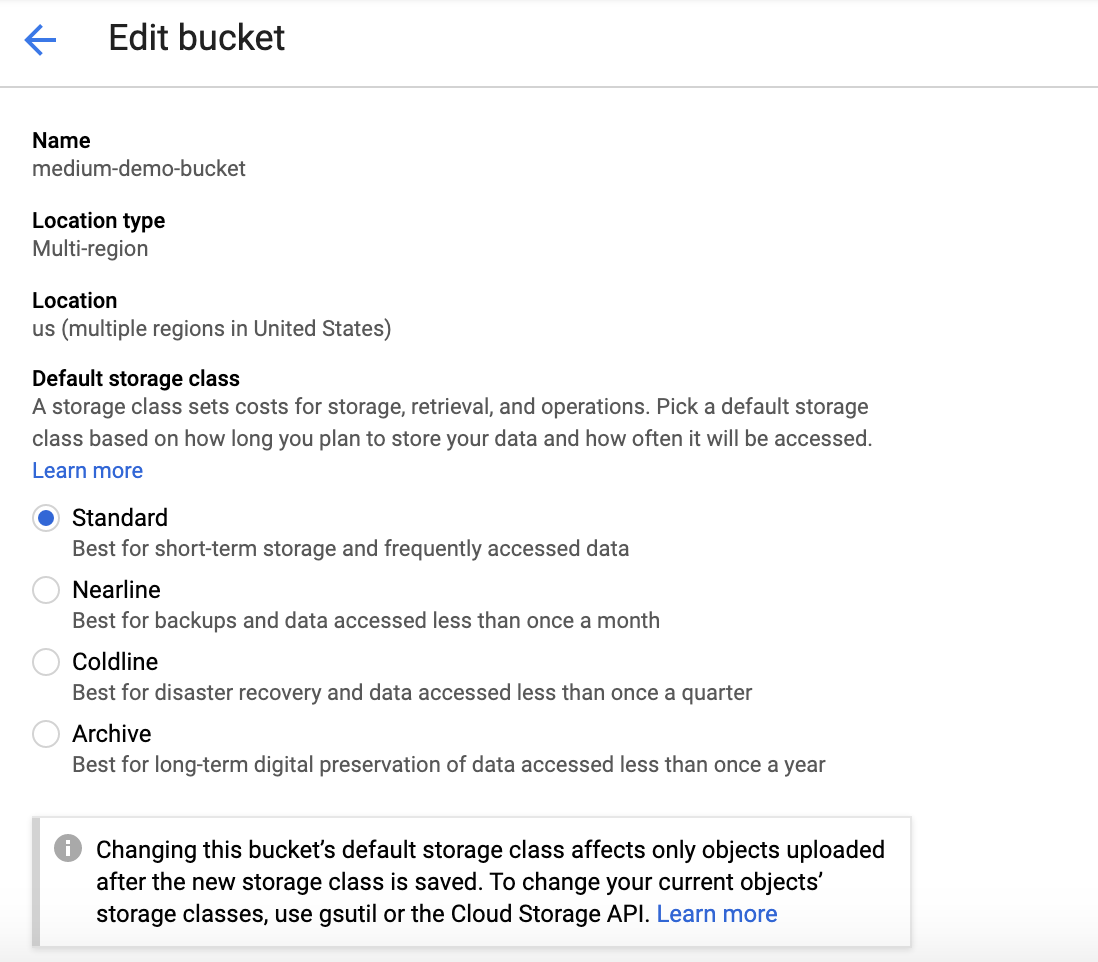1098x962 pixels.
Task: Click the Edit bucket page title
Action: pyautogui.click(x=196, y=38)
